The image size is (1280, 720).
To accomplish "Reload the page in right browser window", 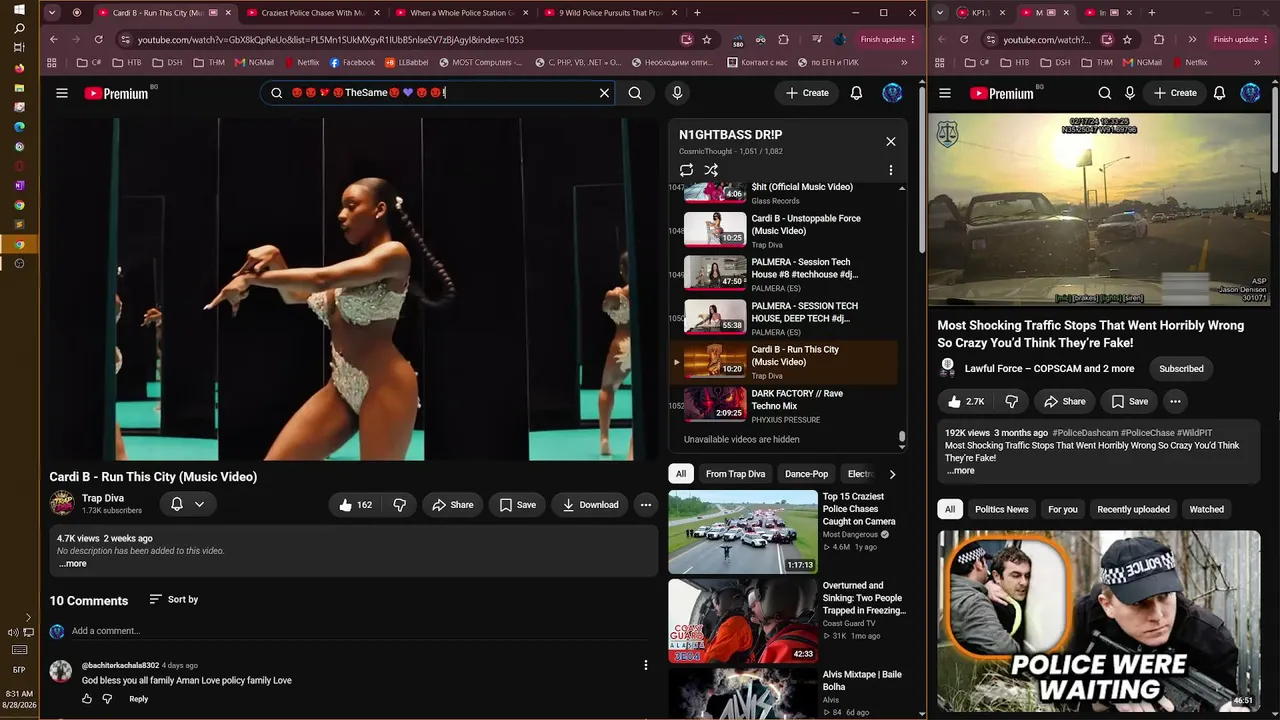I will (x=964, y=39).
